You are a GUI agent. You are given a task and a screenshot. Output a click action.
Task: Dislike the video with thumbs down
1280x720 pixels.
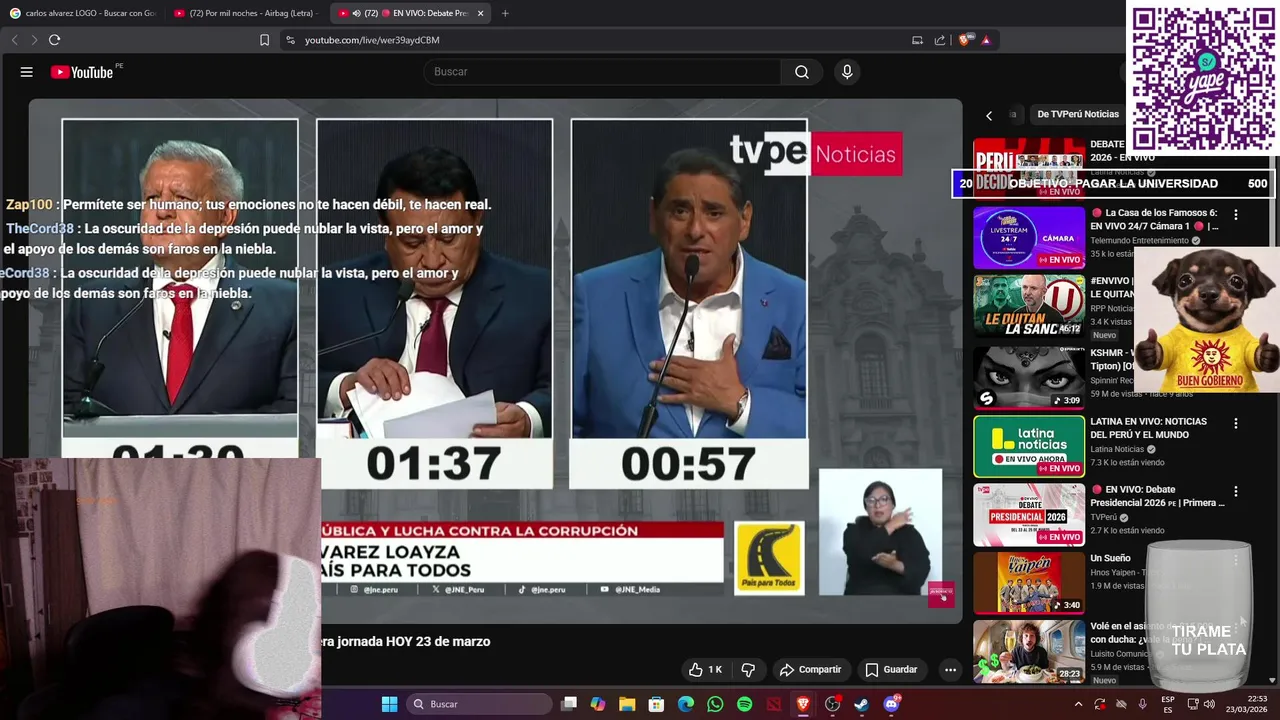click(x=748, y=670)
